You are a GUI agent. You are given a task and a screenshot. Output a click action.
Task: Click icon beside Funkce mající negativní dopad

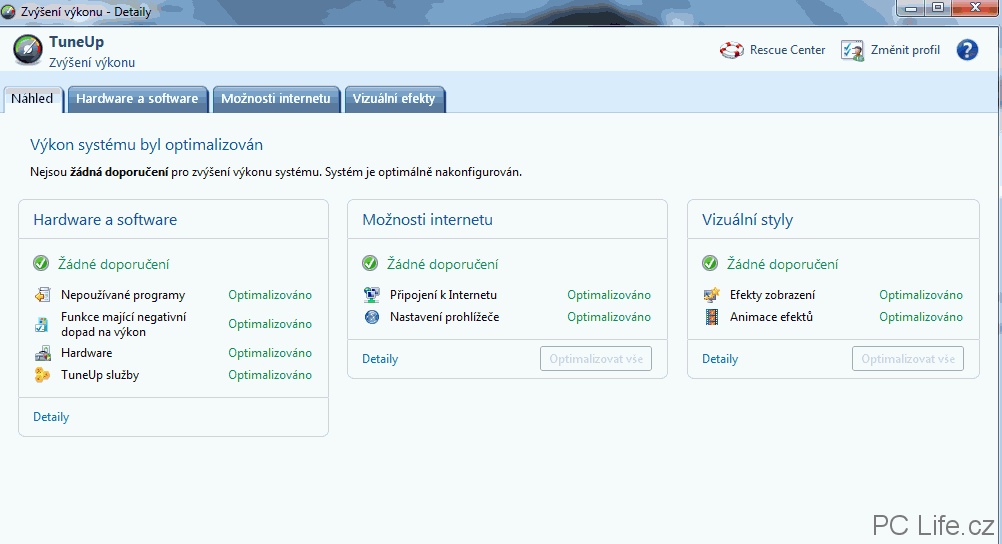pos(42,324)
